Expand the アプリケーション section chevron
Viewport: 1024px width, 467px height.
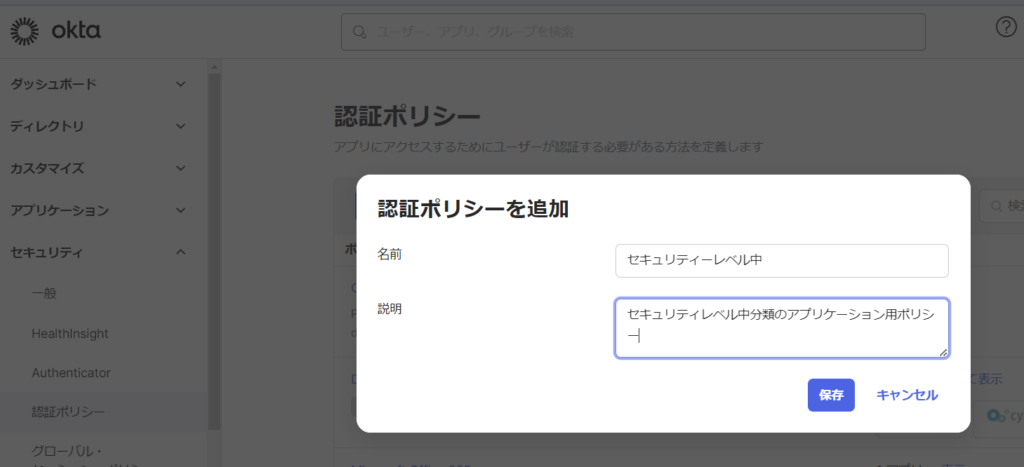[181, 210]
